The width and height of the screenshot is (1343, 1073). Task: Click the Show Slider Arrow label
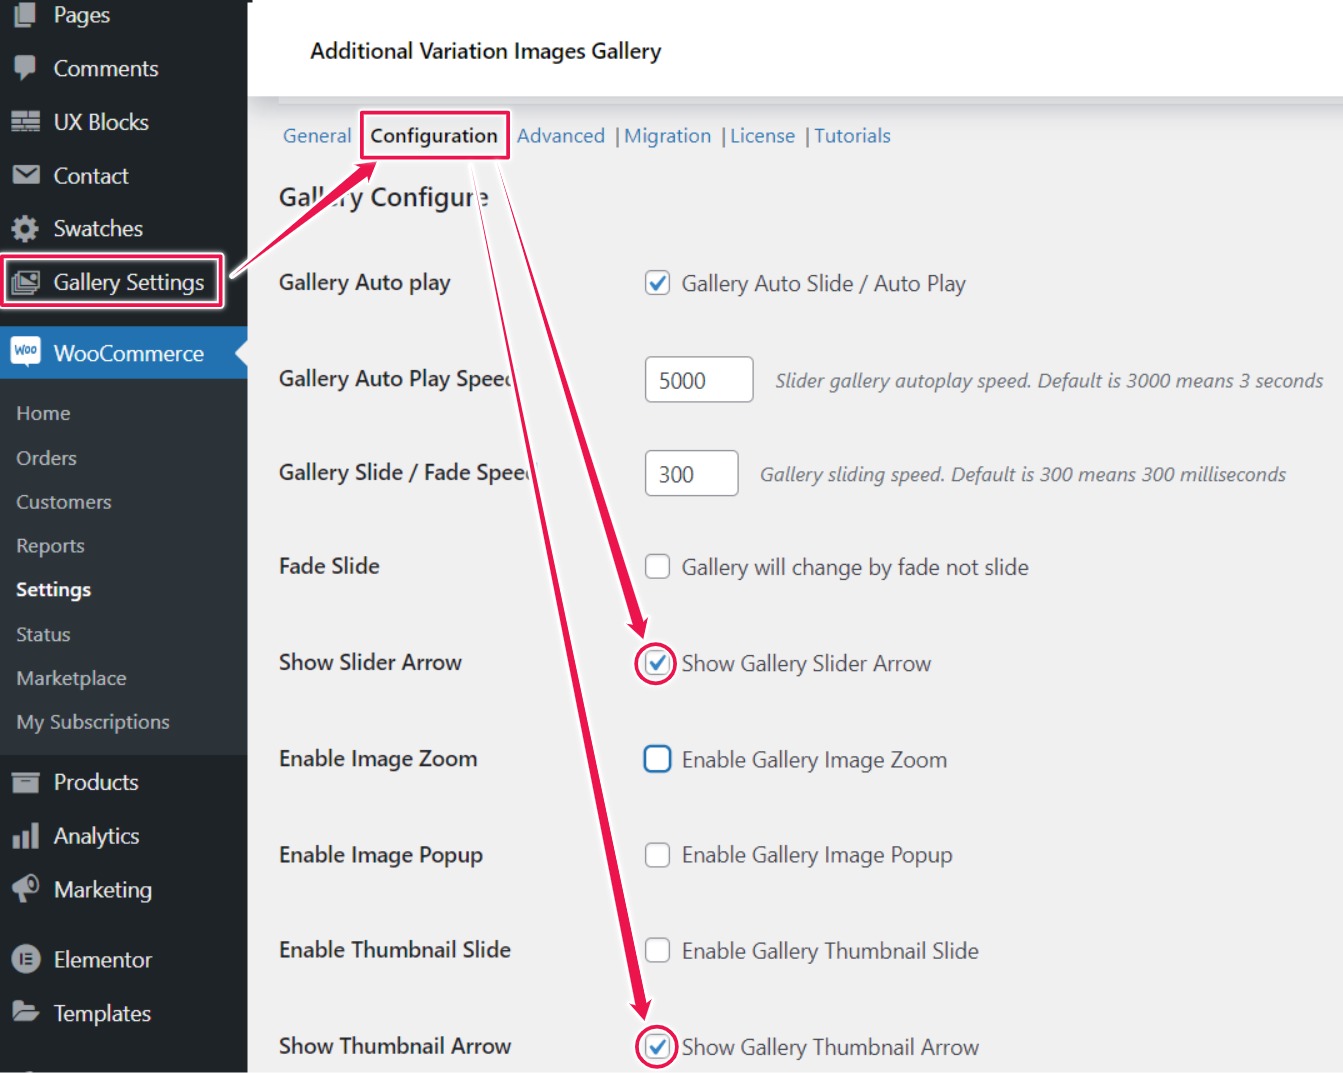pos(370,662)
